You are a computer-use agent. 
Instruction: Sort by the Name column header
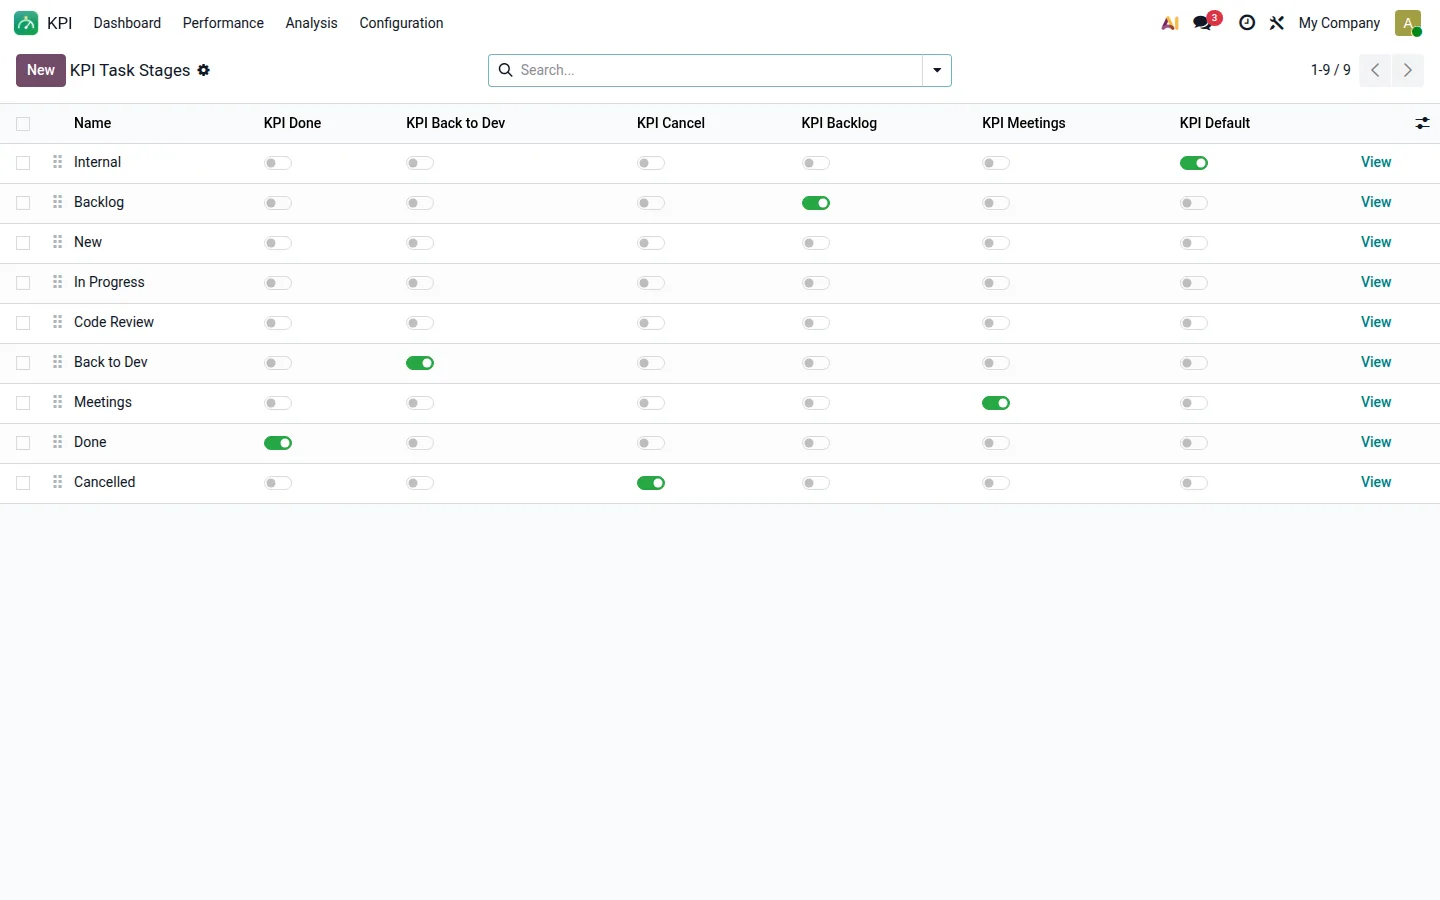(x=92, y=123)
